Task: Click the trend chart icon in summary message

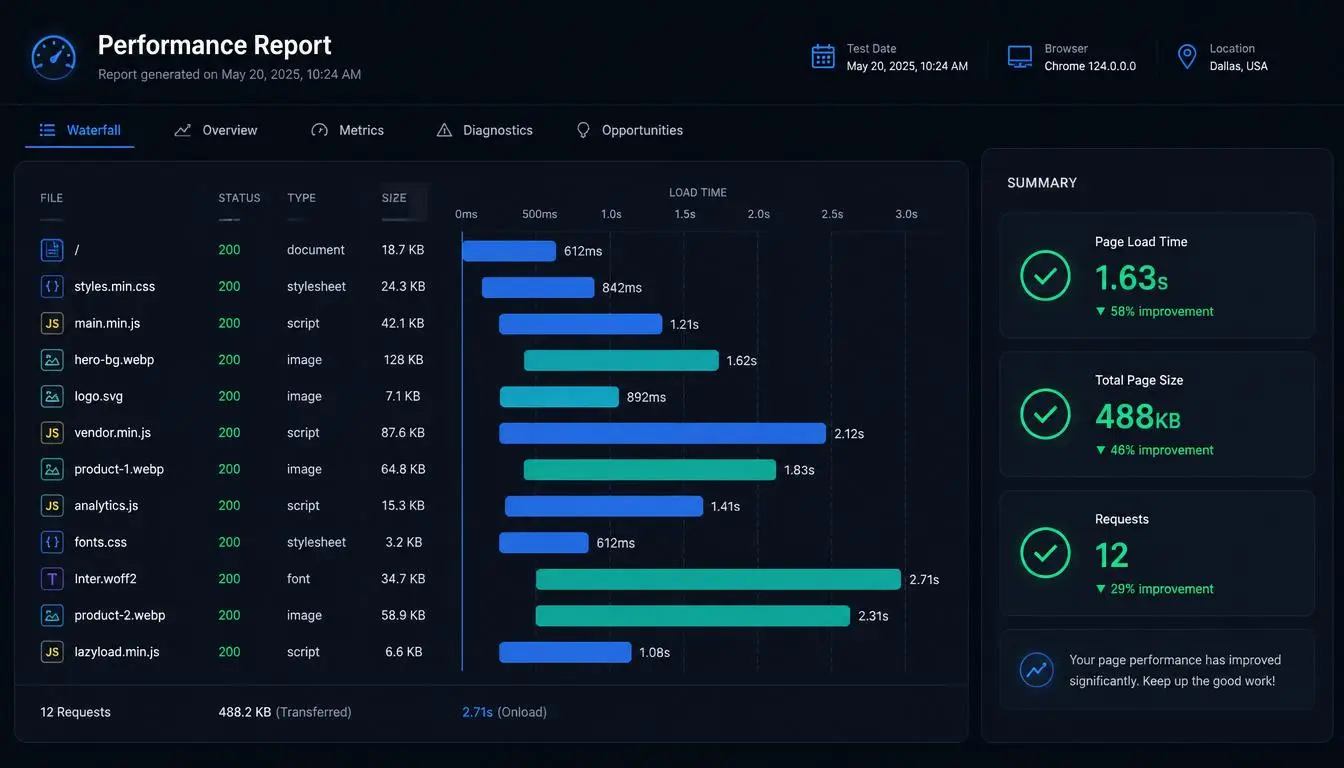Action: coord(1037,670)
